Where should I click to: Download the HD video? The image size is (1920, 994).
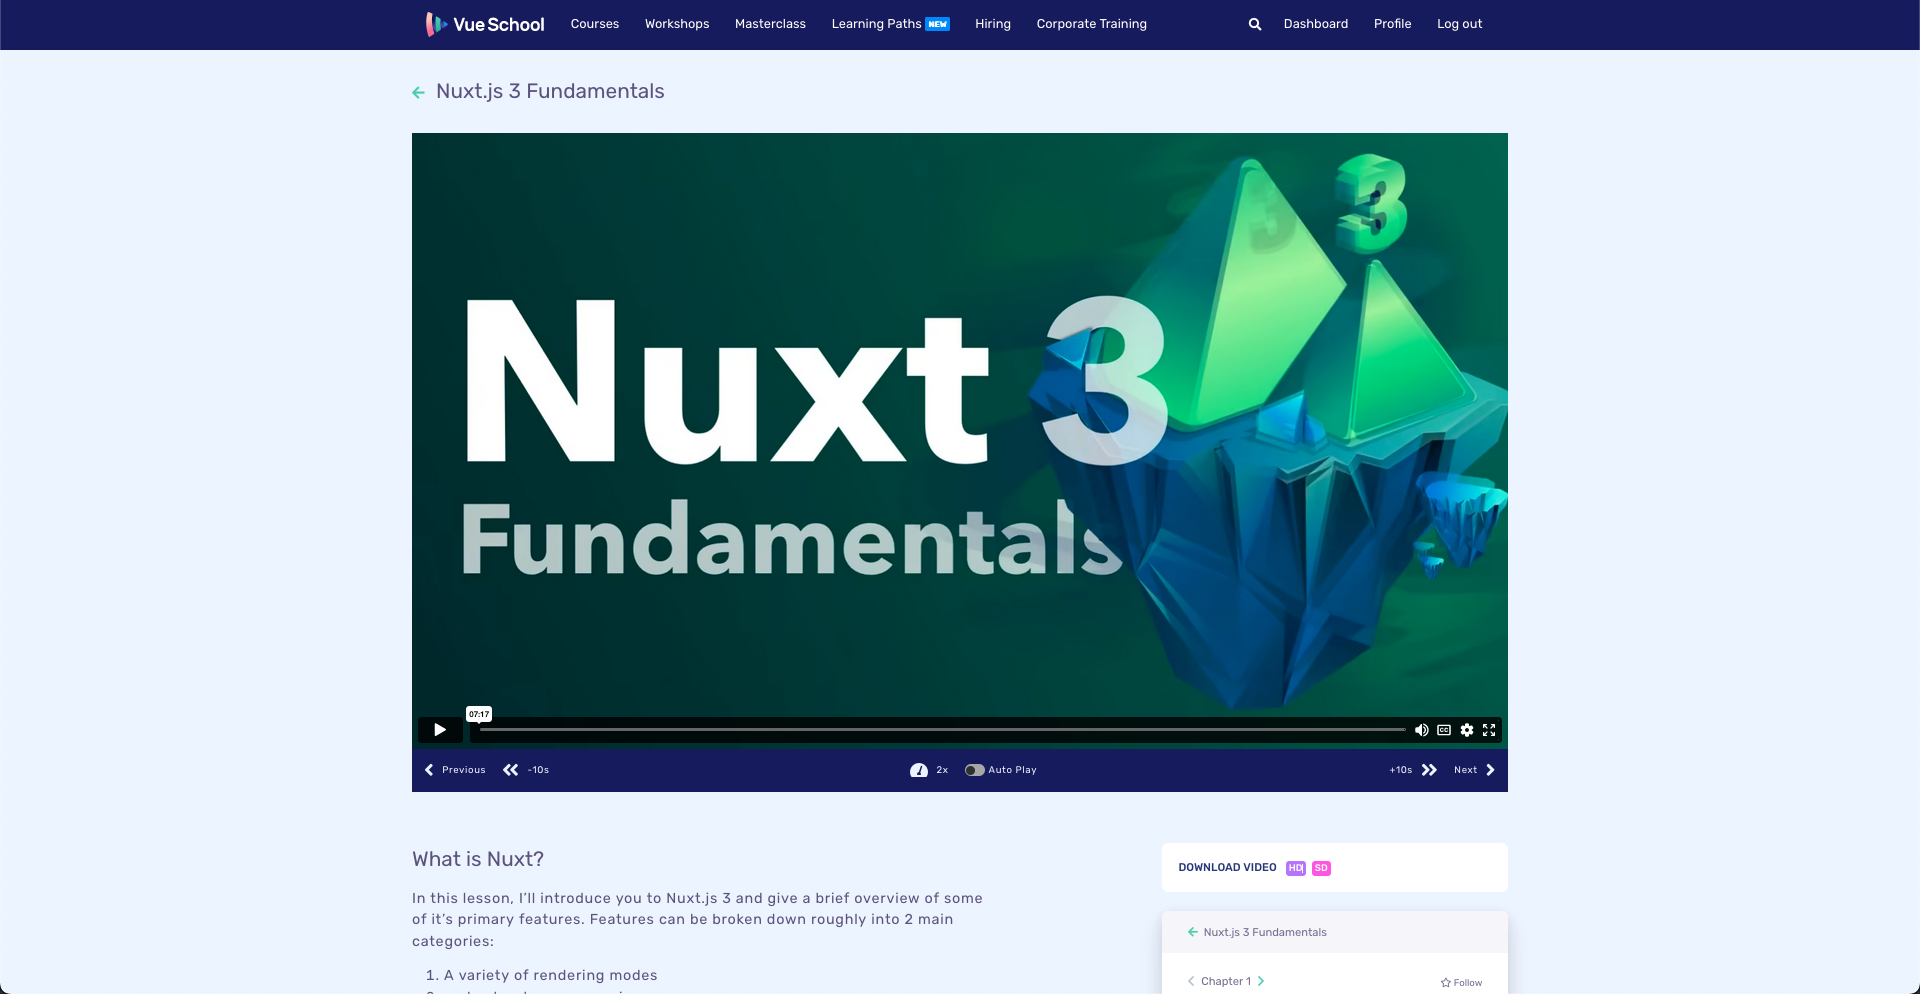(x=1296, y=868)
